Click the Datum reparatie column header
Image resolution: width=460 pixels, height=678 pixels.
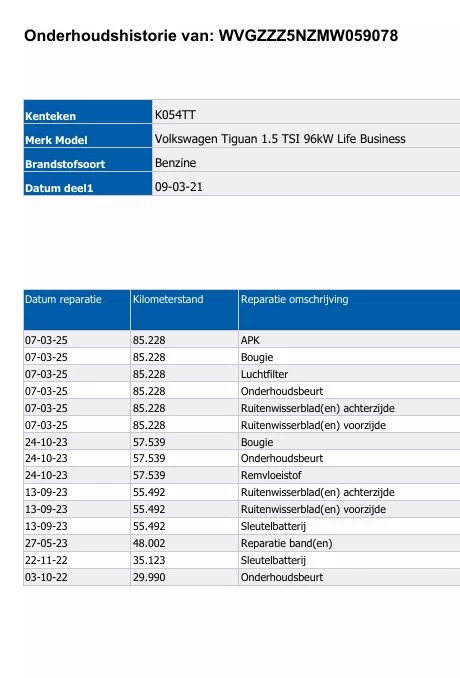[x=77, y=310]
